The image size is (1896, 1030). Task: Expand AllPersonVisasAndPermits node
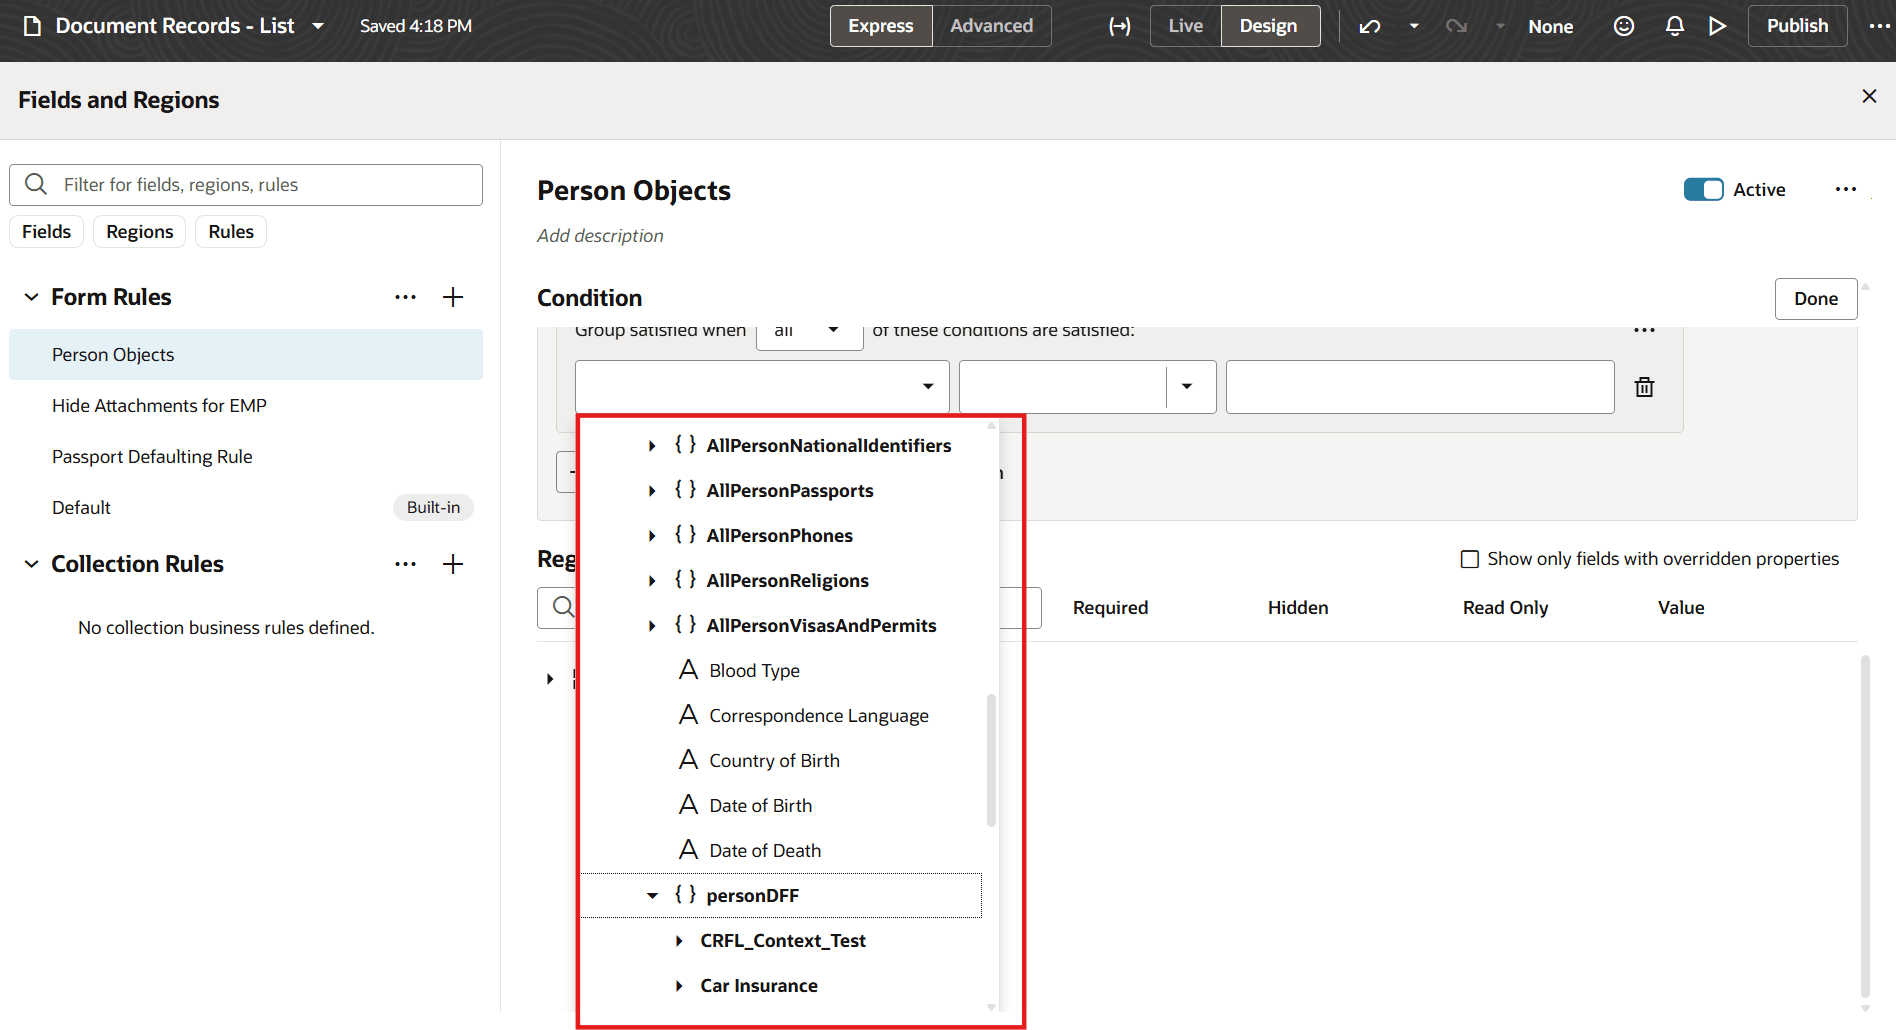652,626
